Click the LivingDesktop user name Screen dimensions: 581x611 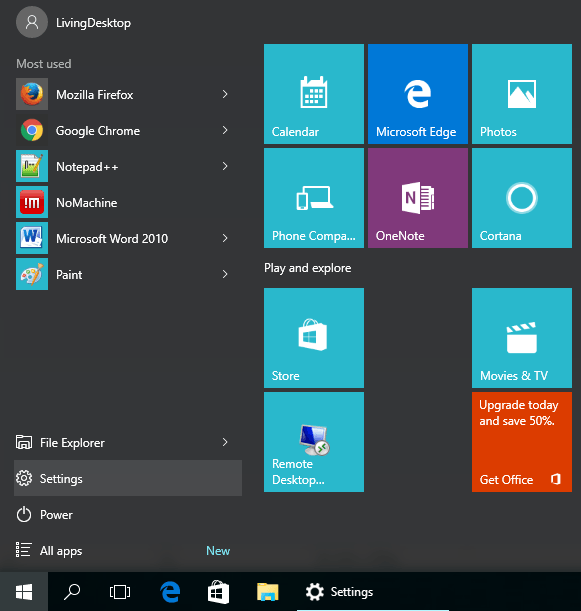pos(93,23)
